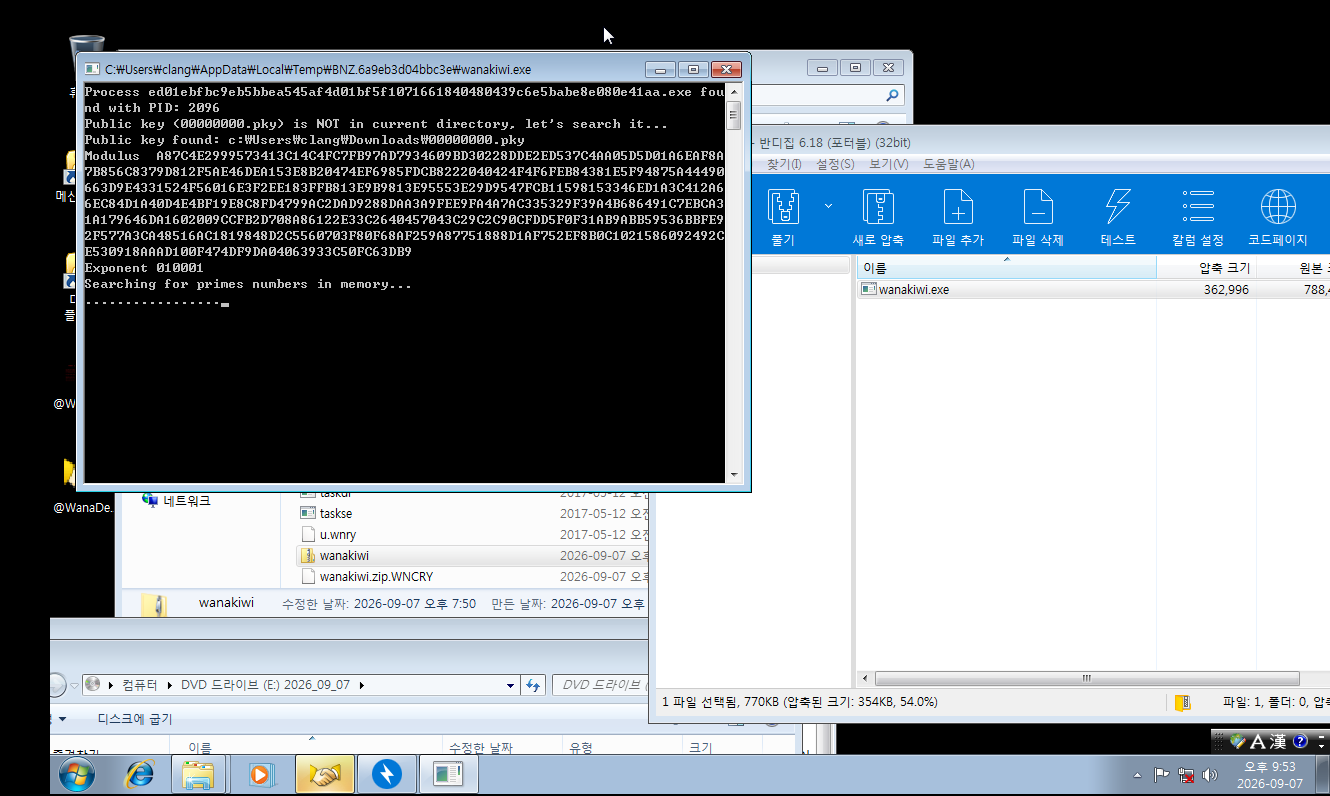Open the 찾기(I) menu in Bandizip

tap(784, 164)
